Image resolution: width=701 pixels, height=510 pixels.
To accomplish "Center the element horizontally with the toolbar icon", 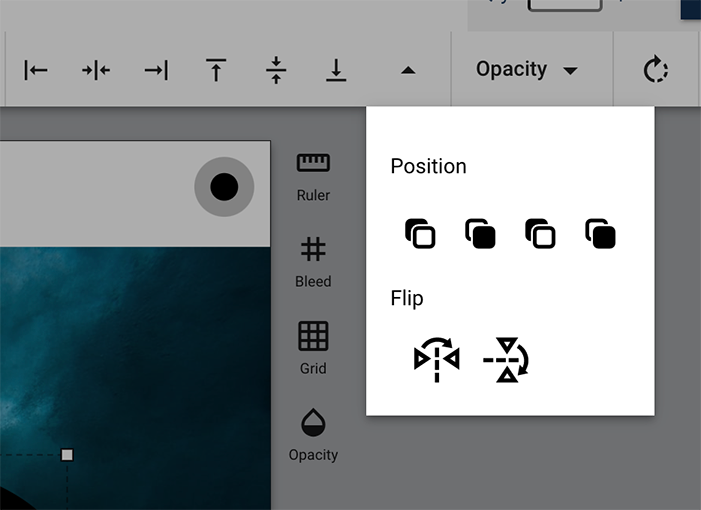I will tap(96, 70).
